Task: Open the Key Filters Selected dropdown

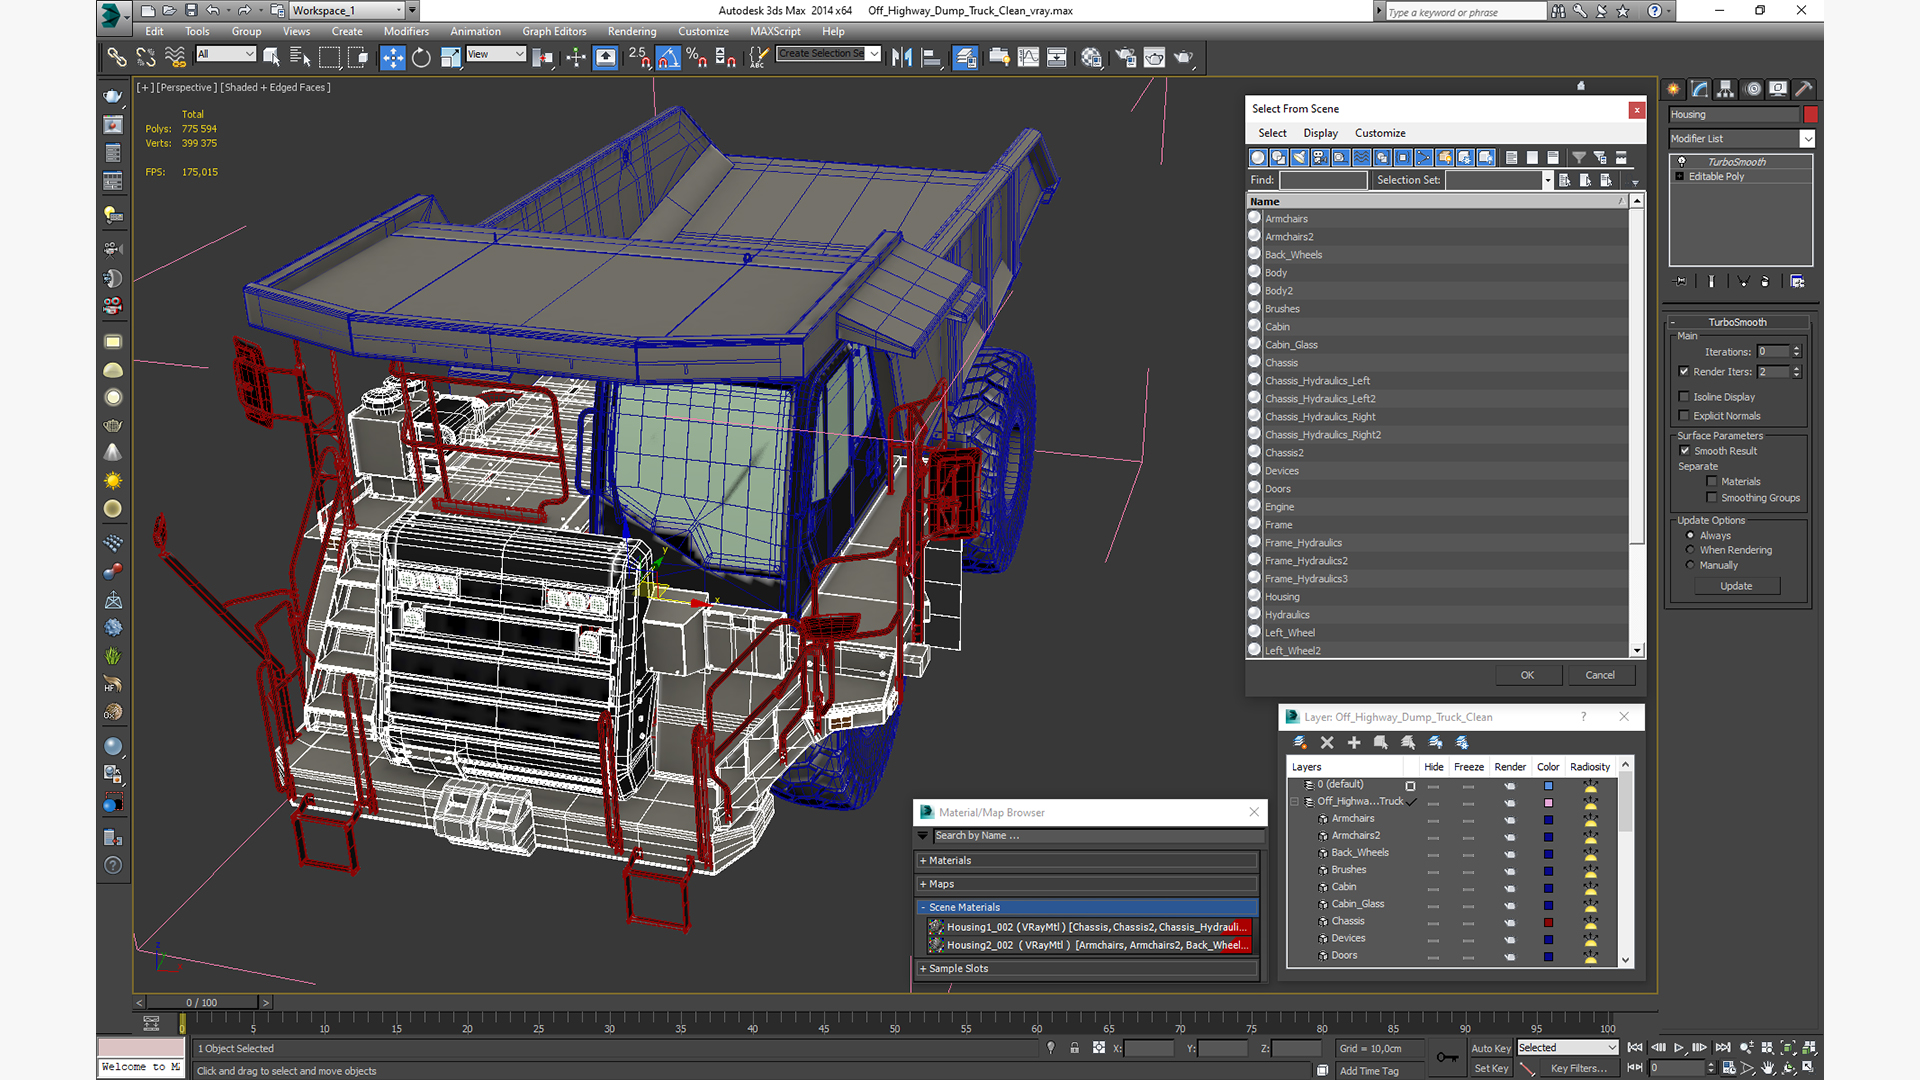Action: point(1568,1048)
